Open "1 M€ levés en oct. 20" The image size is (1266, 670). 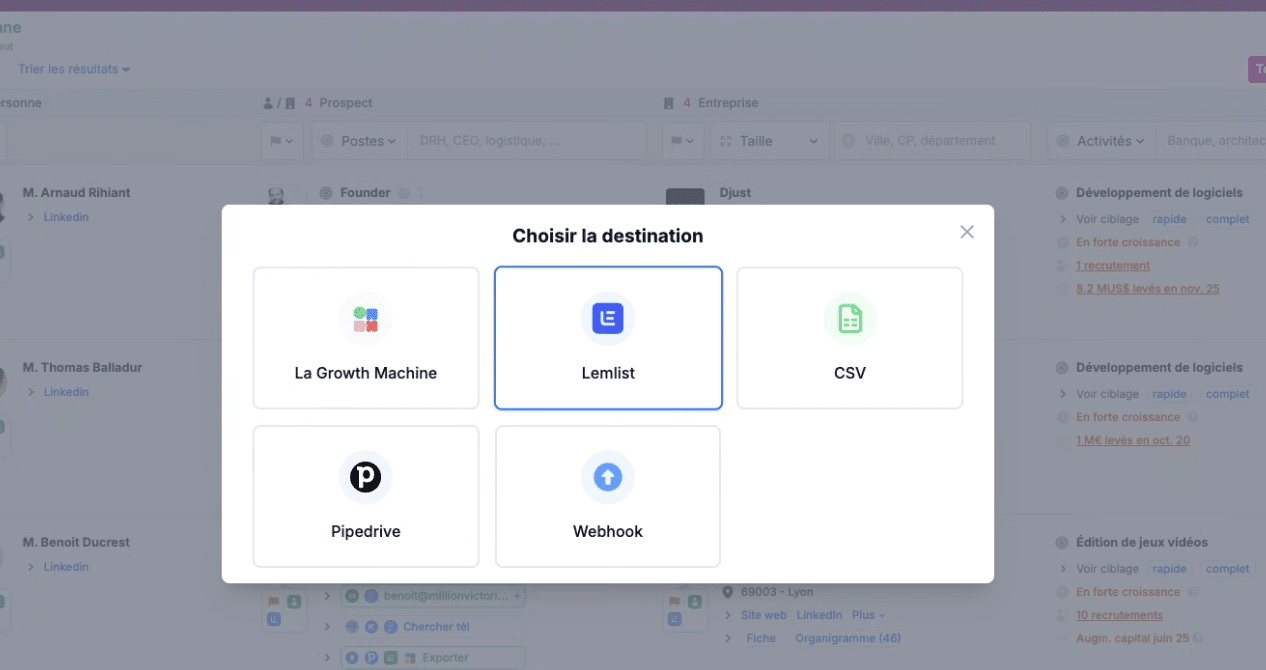click(x=1133, y=440)
